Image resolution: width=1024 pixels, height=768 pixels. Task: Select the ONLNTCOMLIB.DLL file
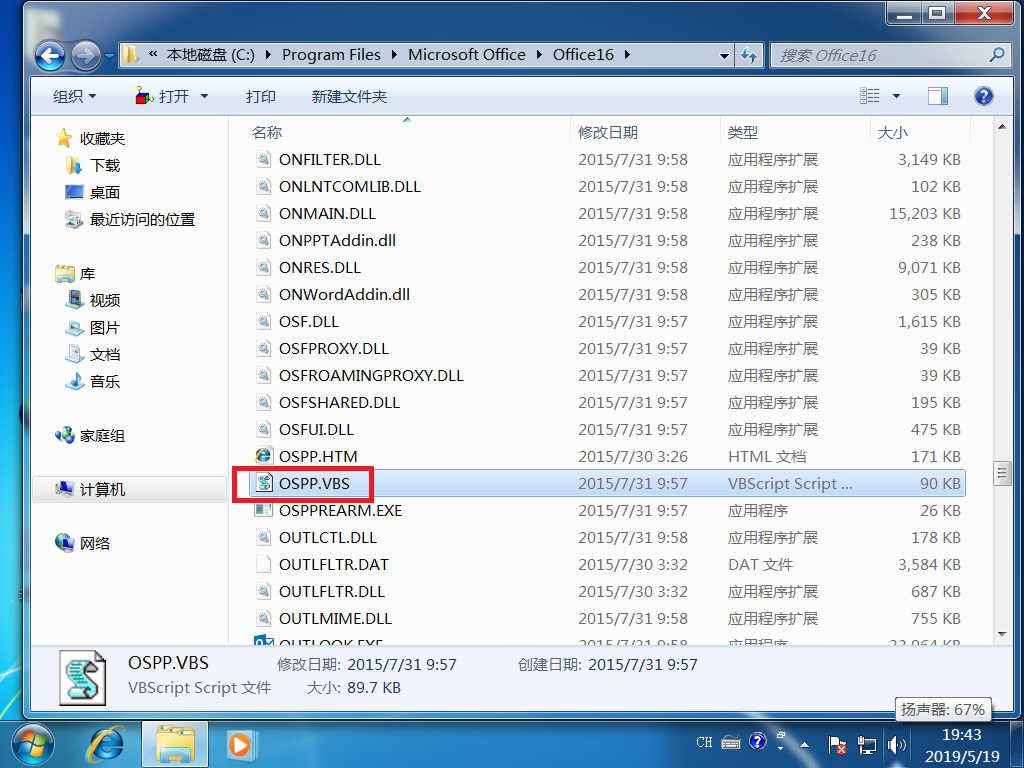coord(349,187)
